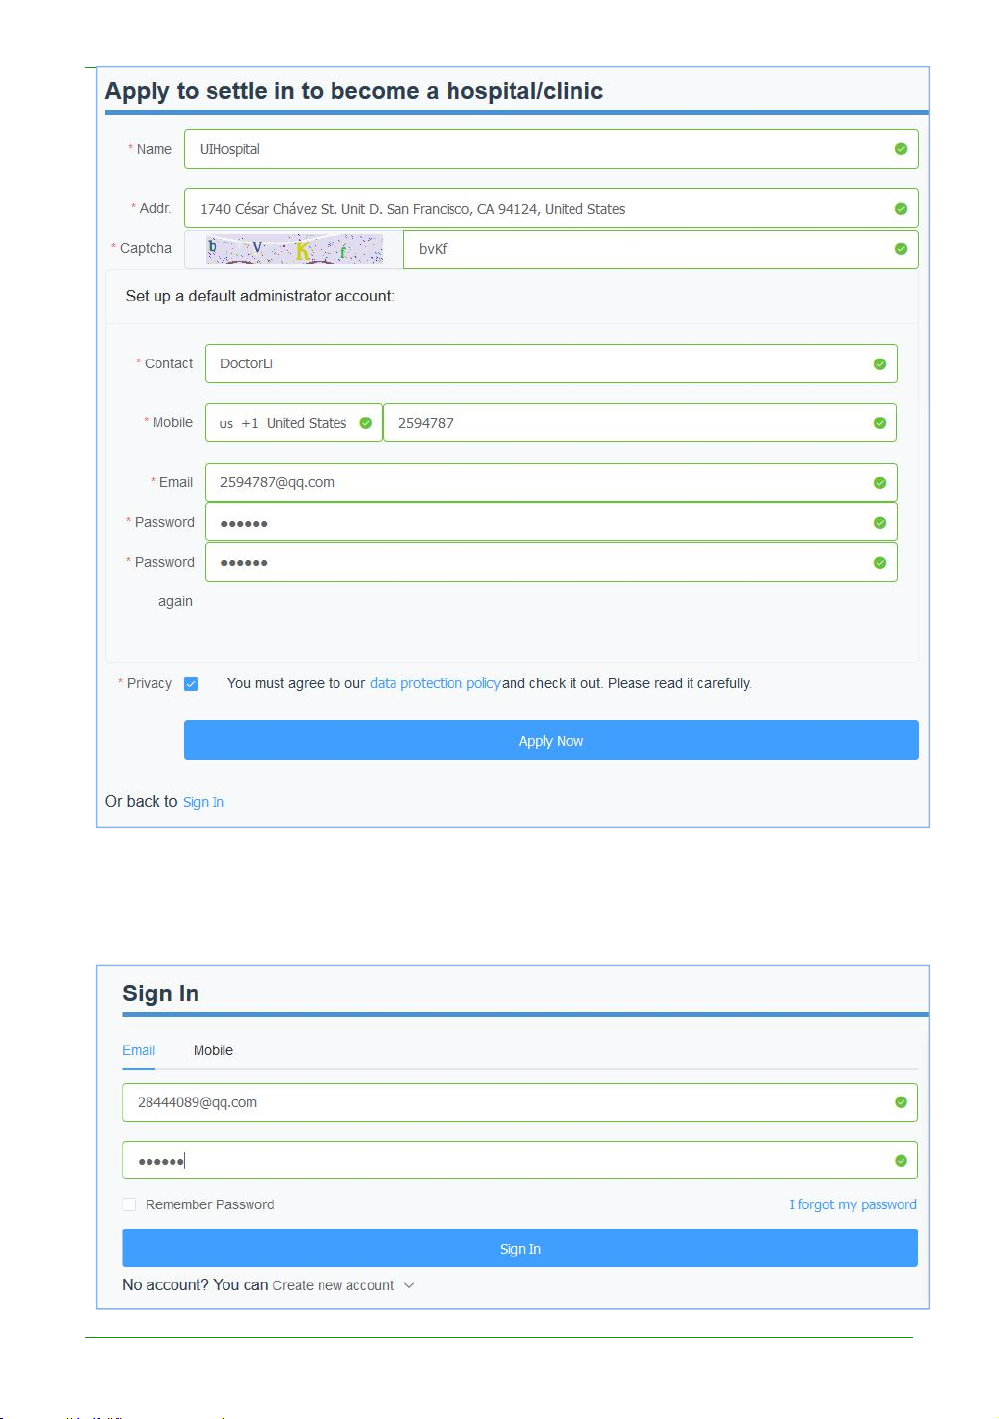Click the Addr. input field
The height and width of the screenshot is (1419, 999).
click(x=551, y=208)
